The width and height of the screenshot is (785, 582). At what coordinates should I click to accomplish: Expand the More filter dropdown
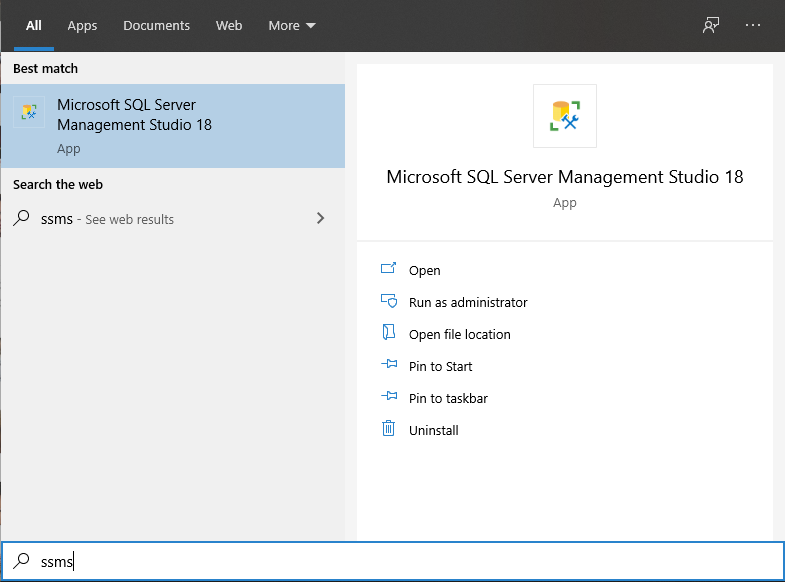click(x=291, y=25)
